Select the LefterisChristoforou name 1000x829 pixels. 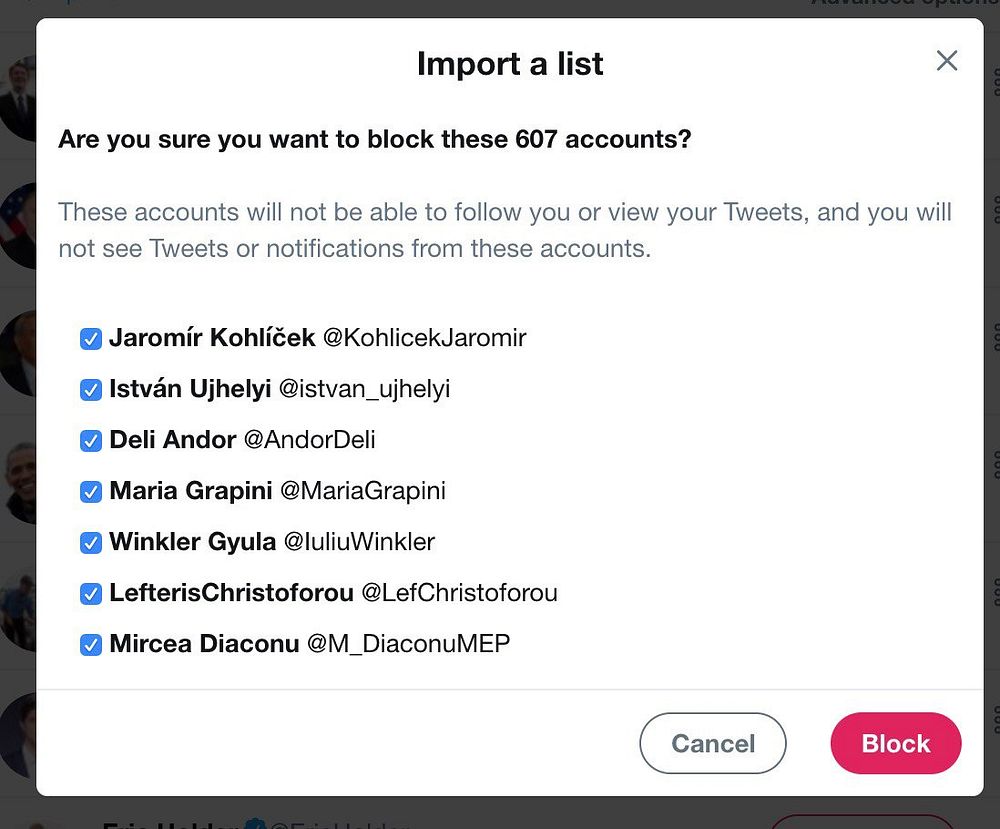231,593
